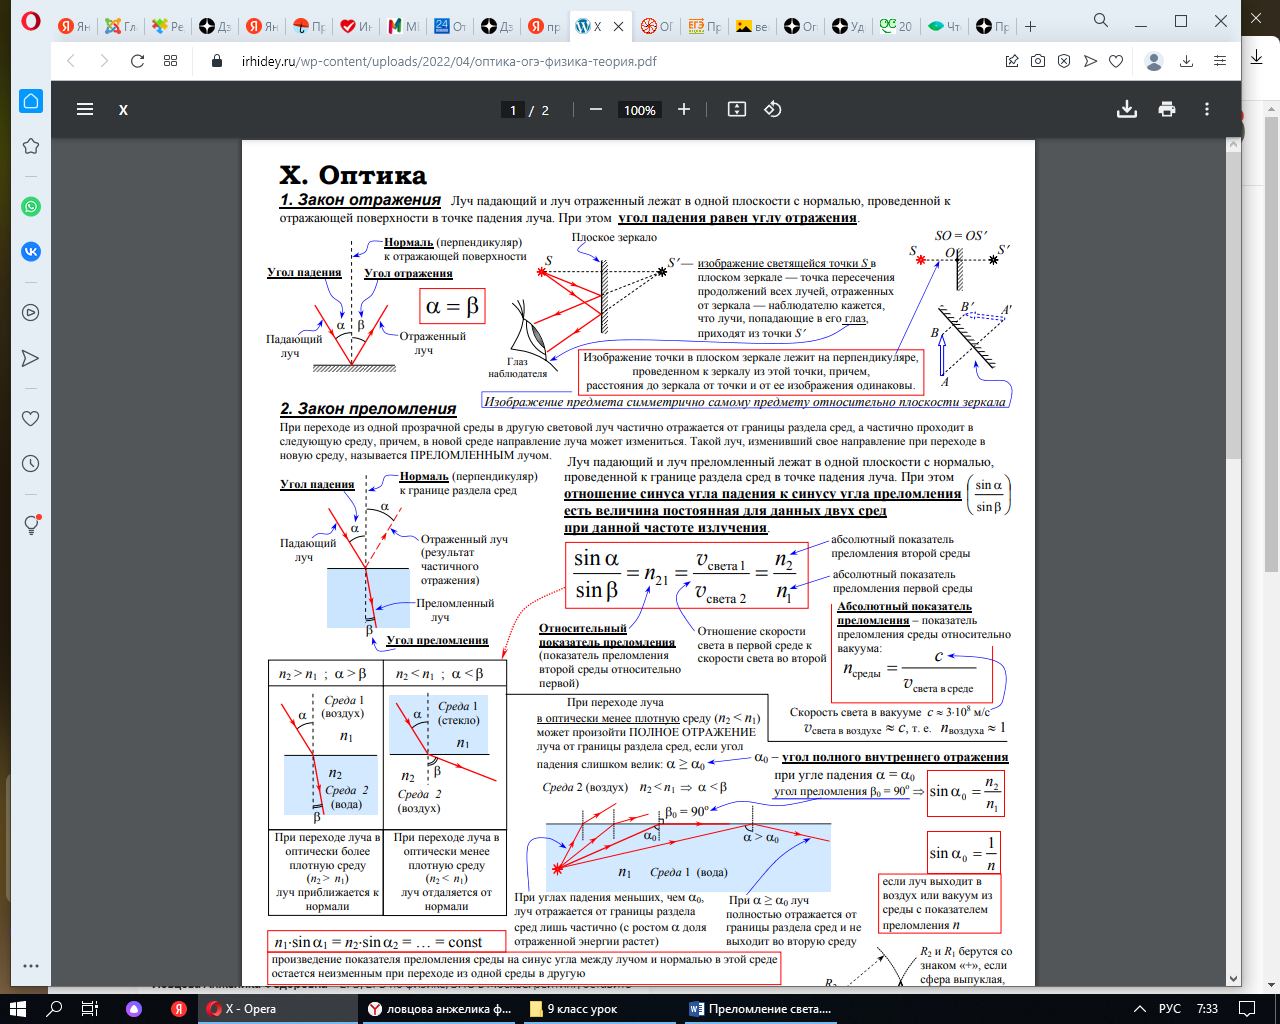This screenshot has width=1280, height=1024.
Task: Open the PDF viewer more actions menu
Action: pos(1207,109)
